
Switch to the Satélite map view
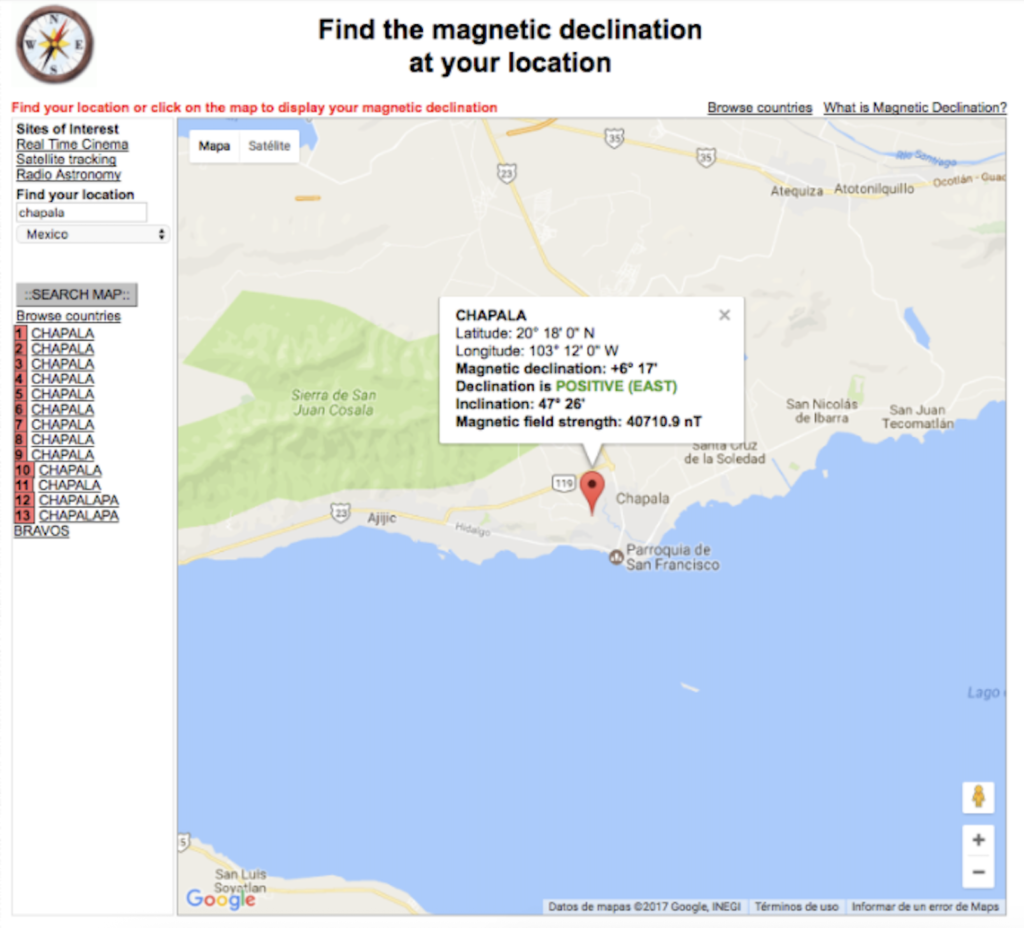pyautogui.click(x=269, y=146)
